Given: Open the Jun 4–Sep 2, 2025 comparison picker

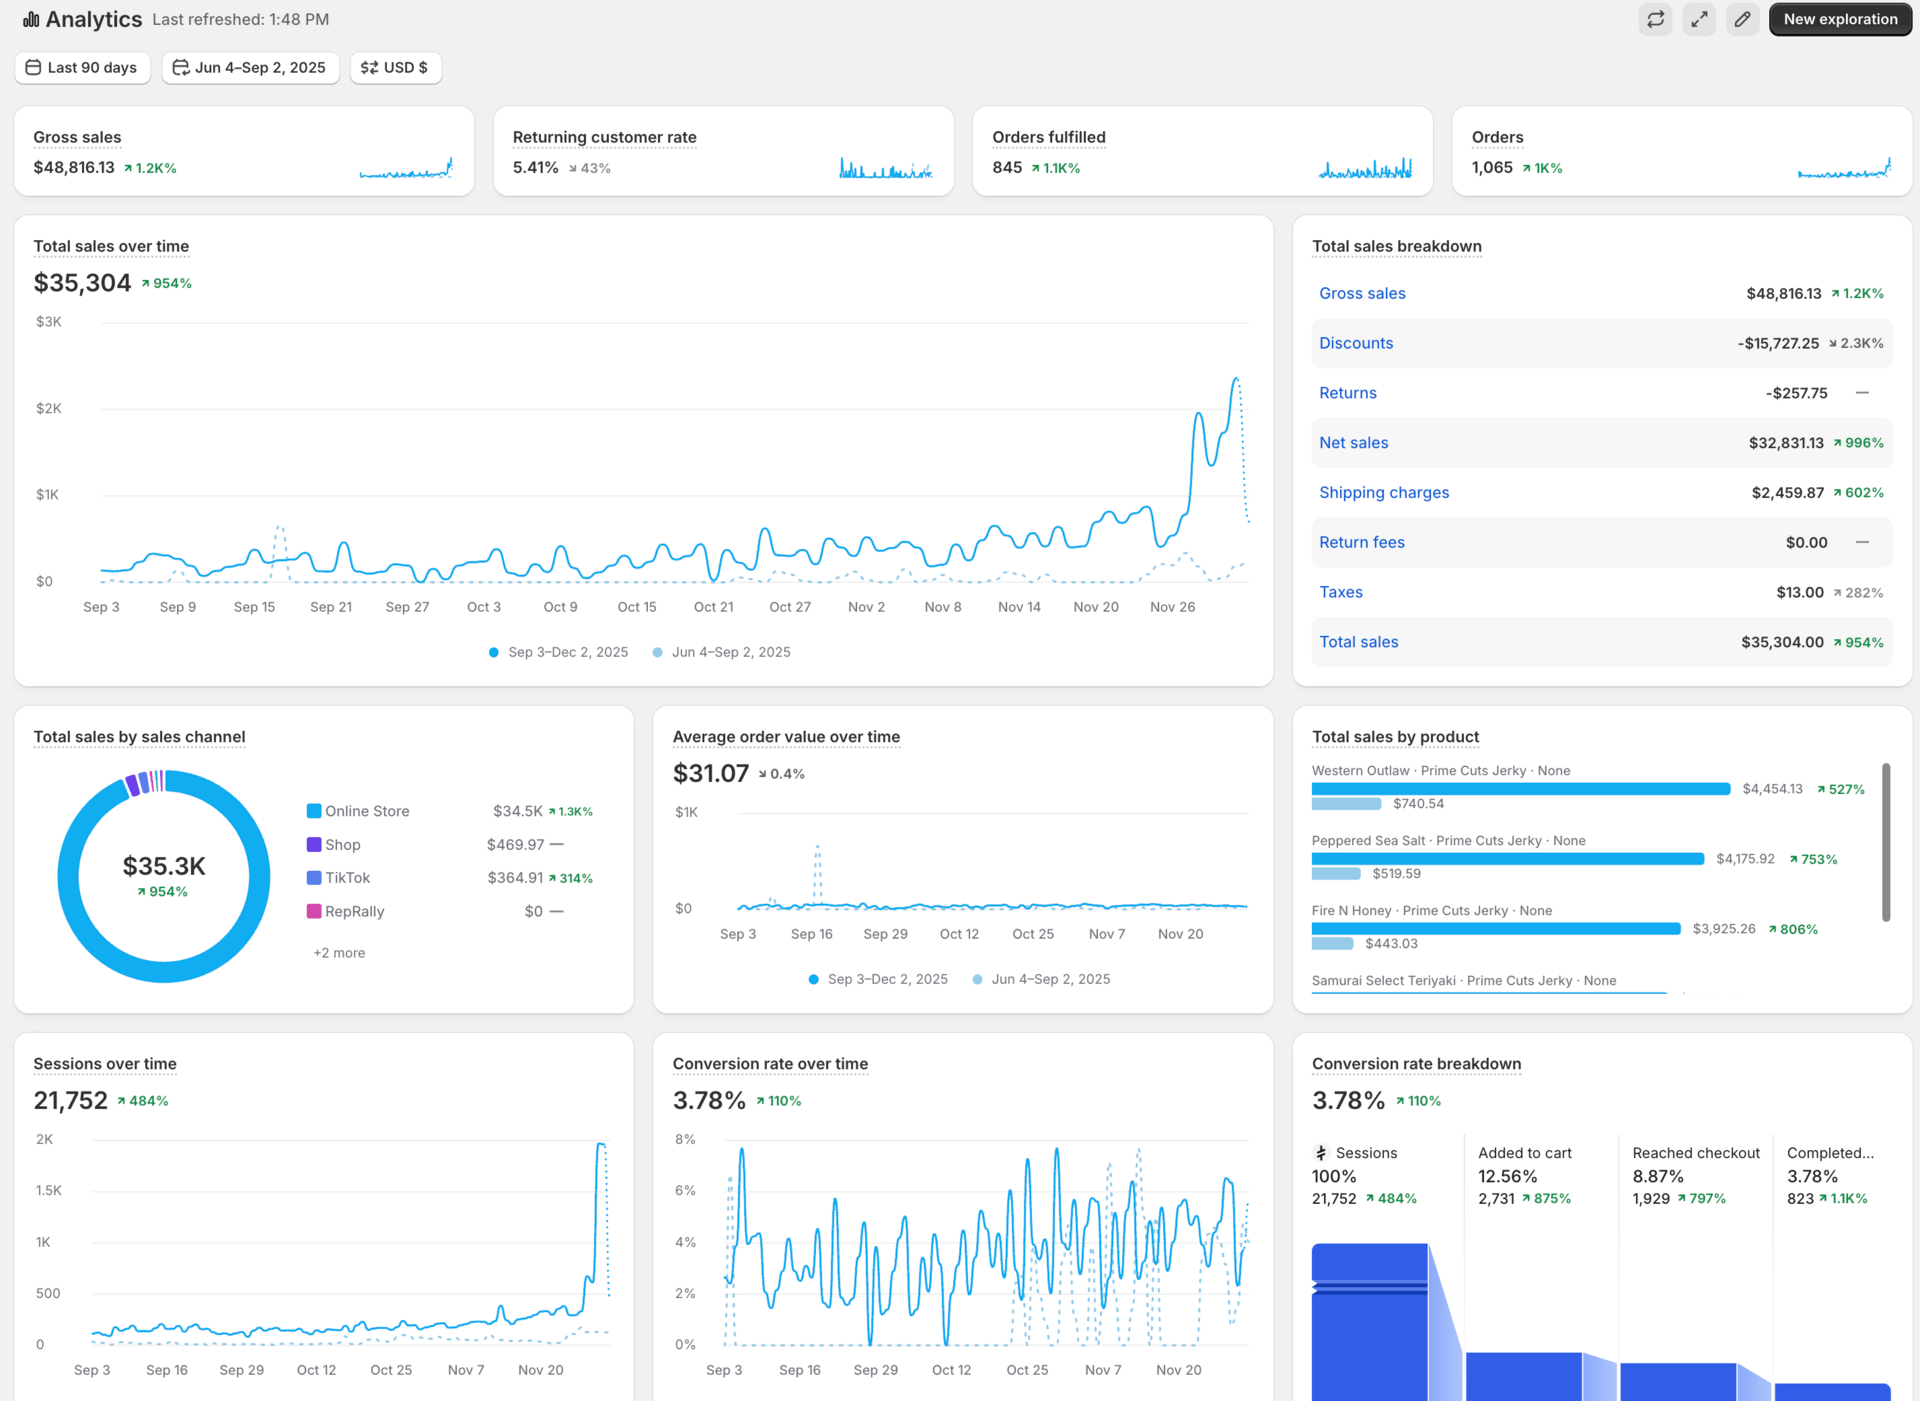Looking at the screenshot, I should (251, 67).
